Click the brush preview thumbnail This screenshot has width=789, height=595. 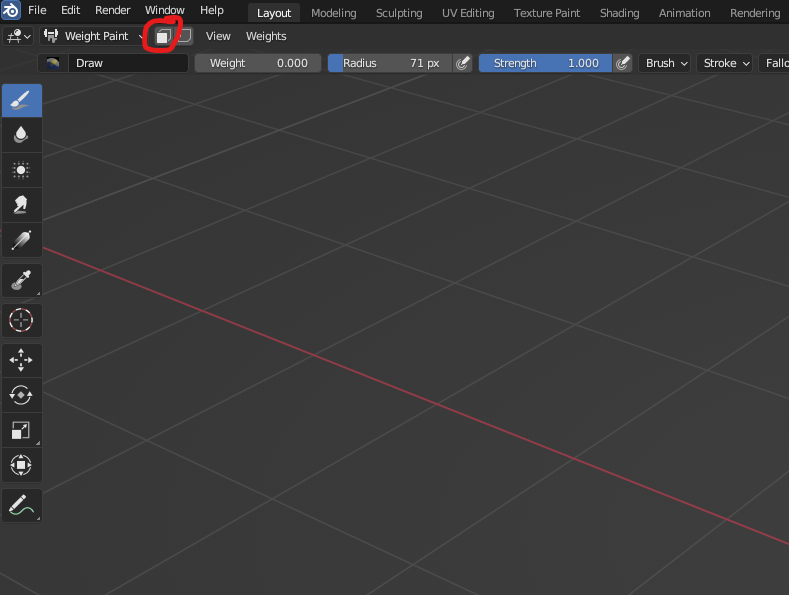point(53,63)
